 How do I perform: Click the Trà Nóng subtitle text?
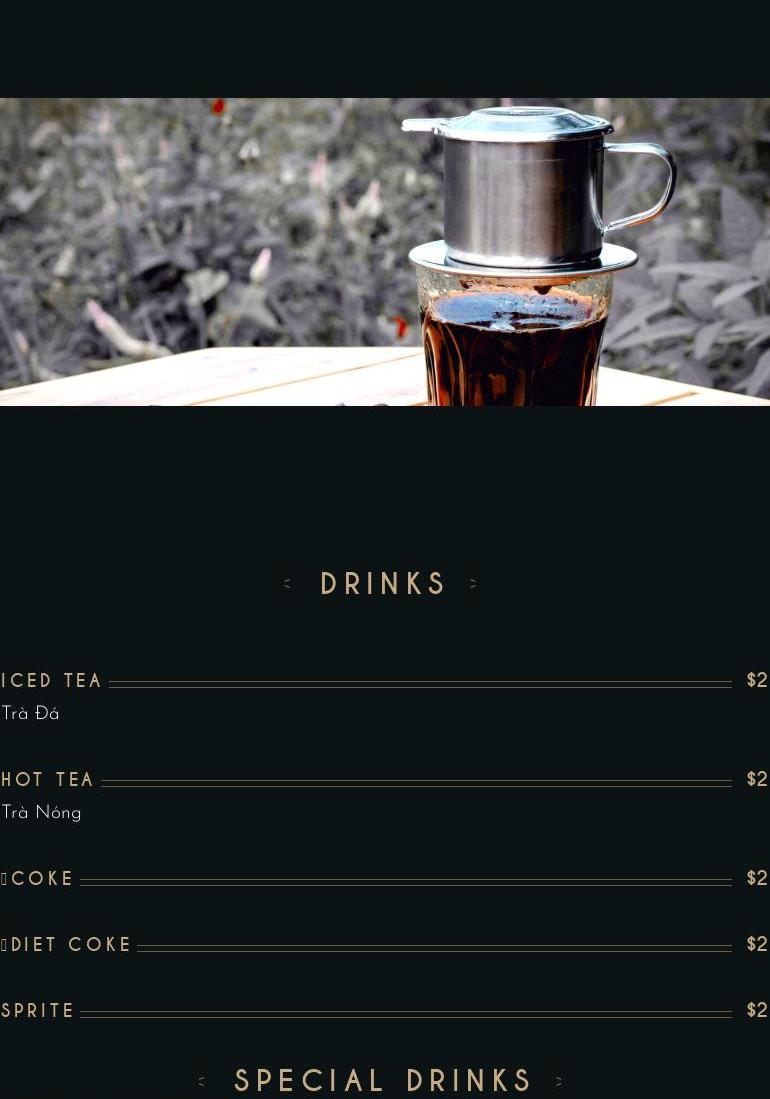pyautogui.click(x=41, y=812)
